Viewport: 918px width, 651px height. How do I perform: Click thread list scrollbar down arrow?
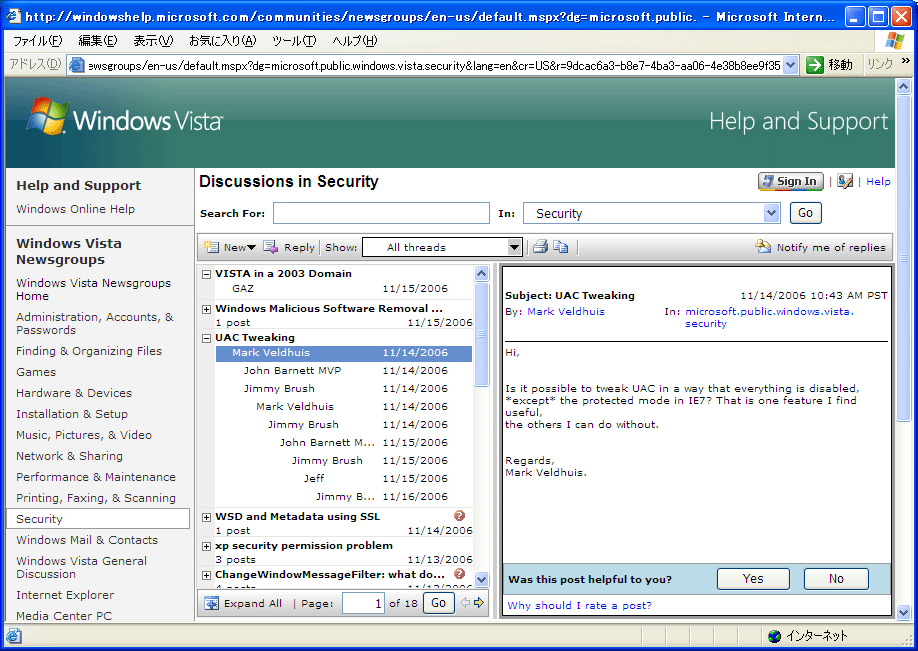point(481,580)
